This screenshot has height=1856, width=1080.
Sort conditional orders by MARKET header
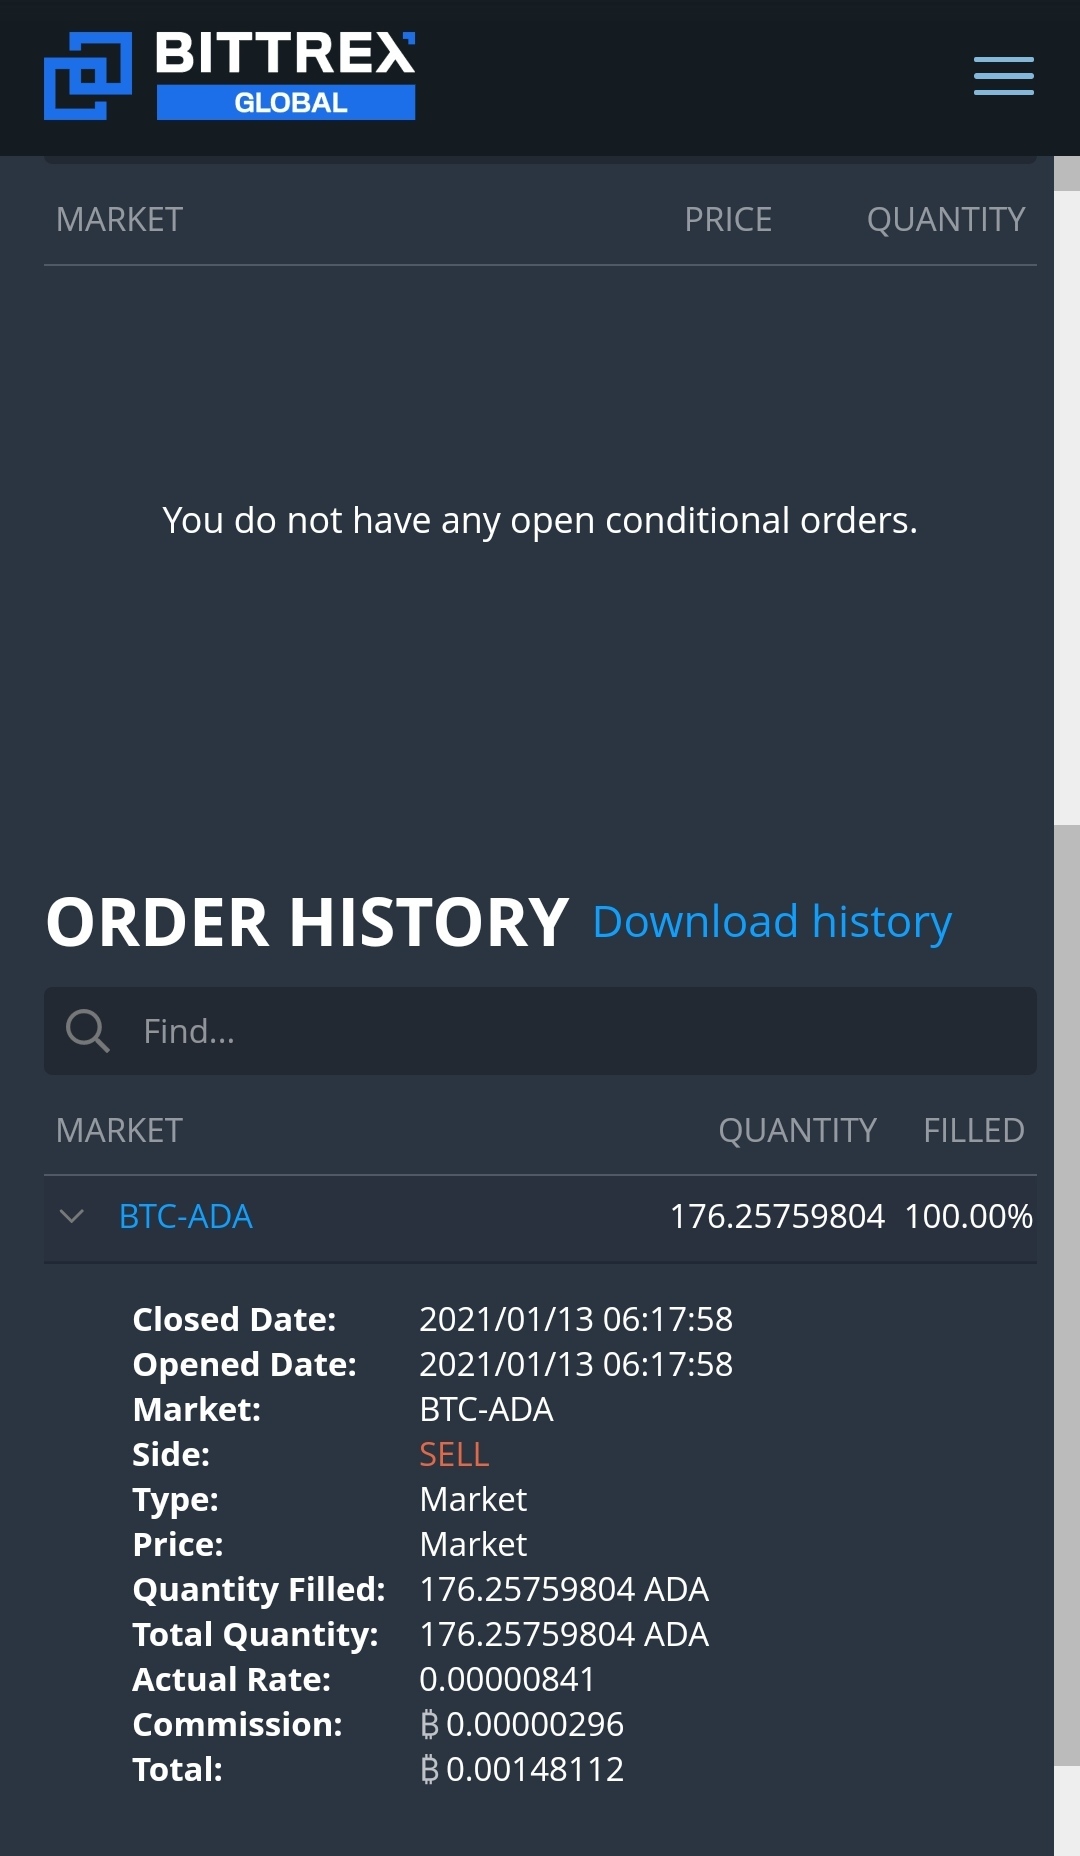[119, 220]
